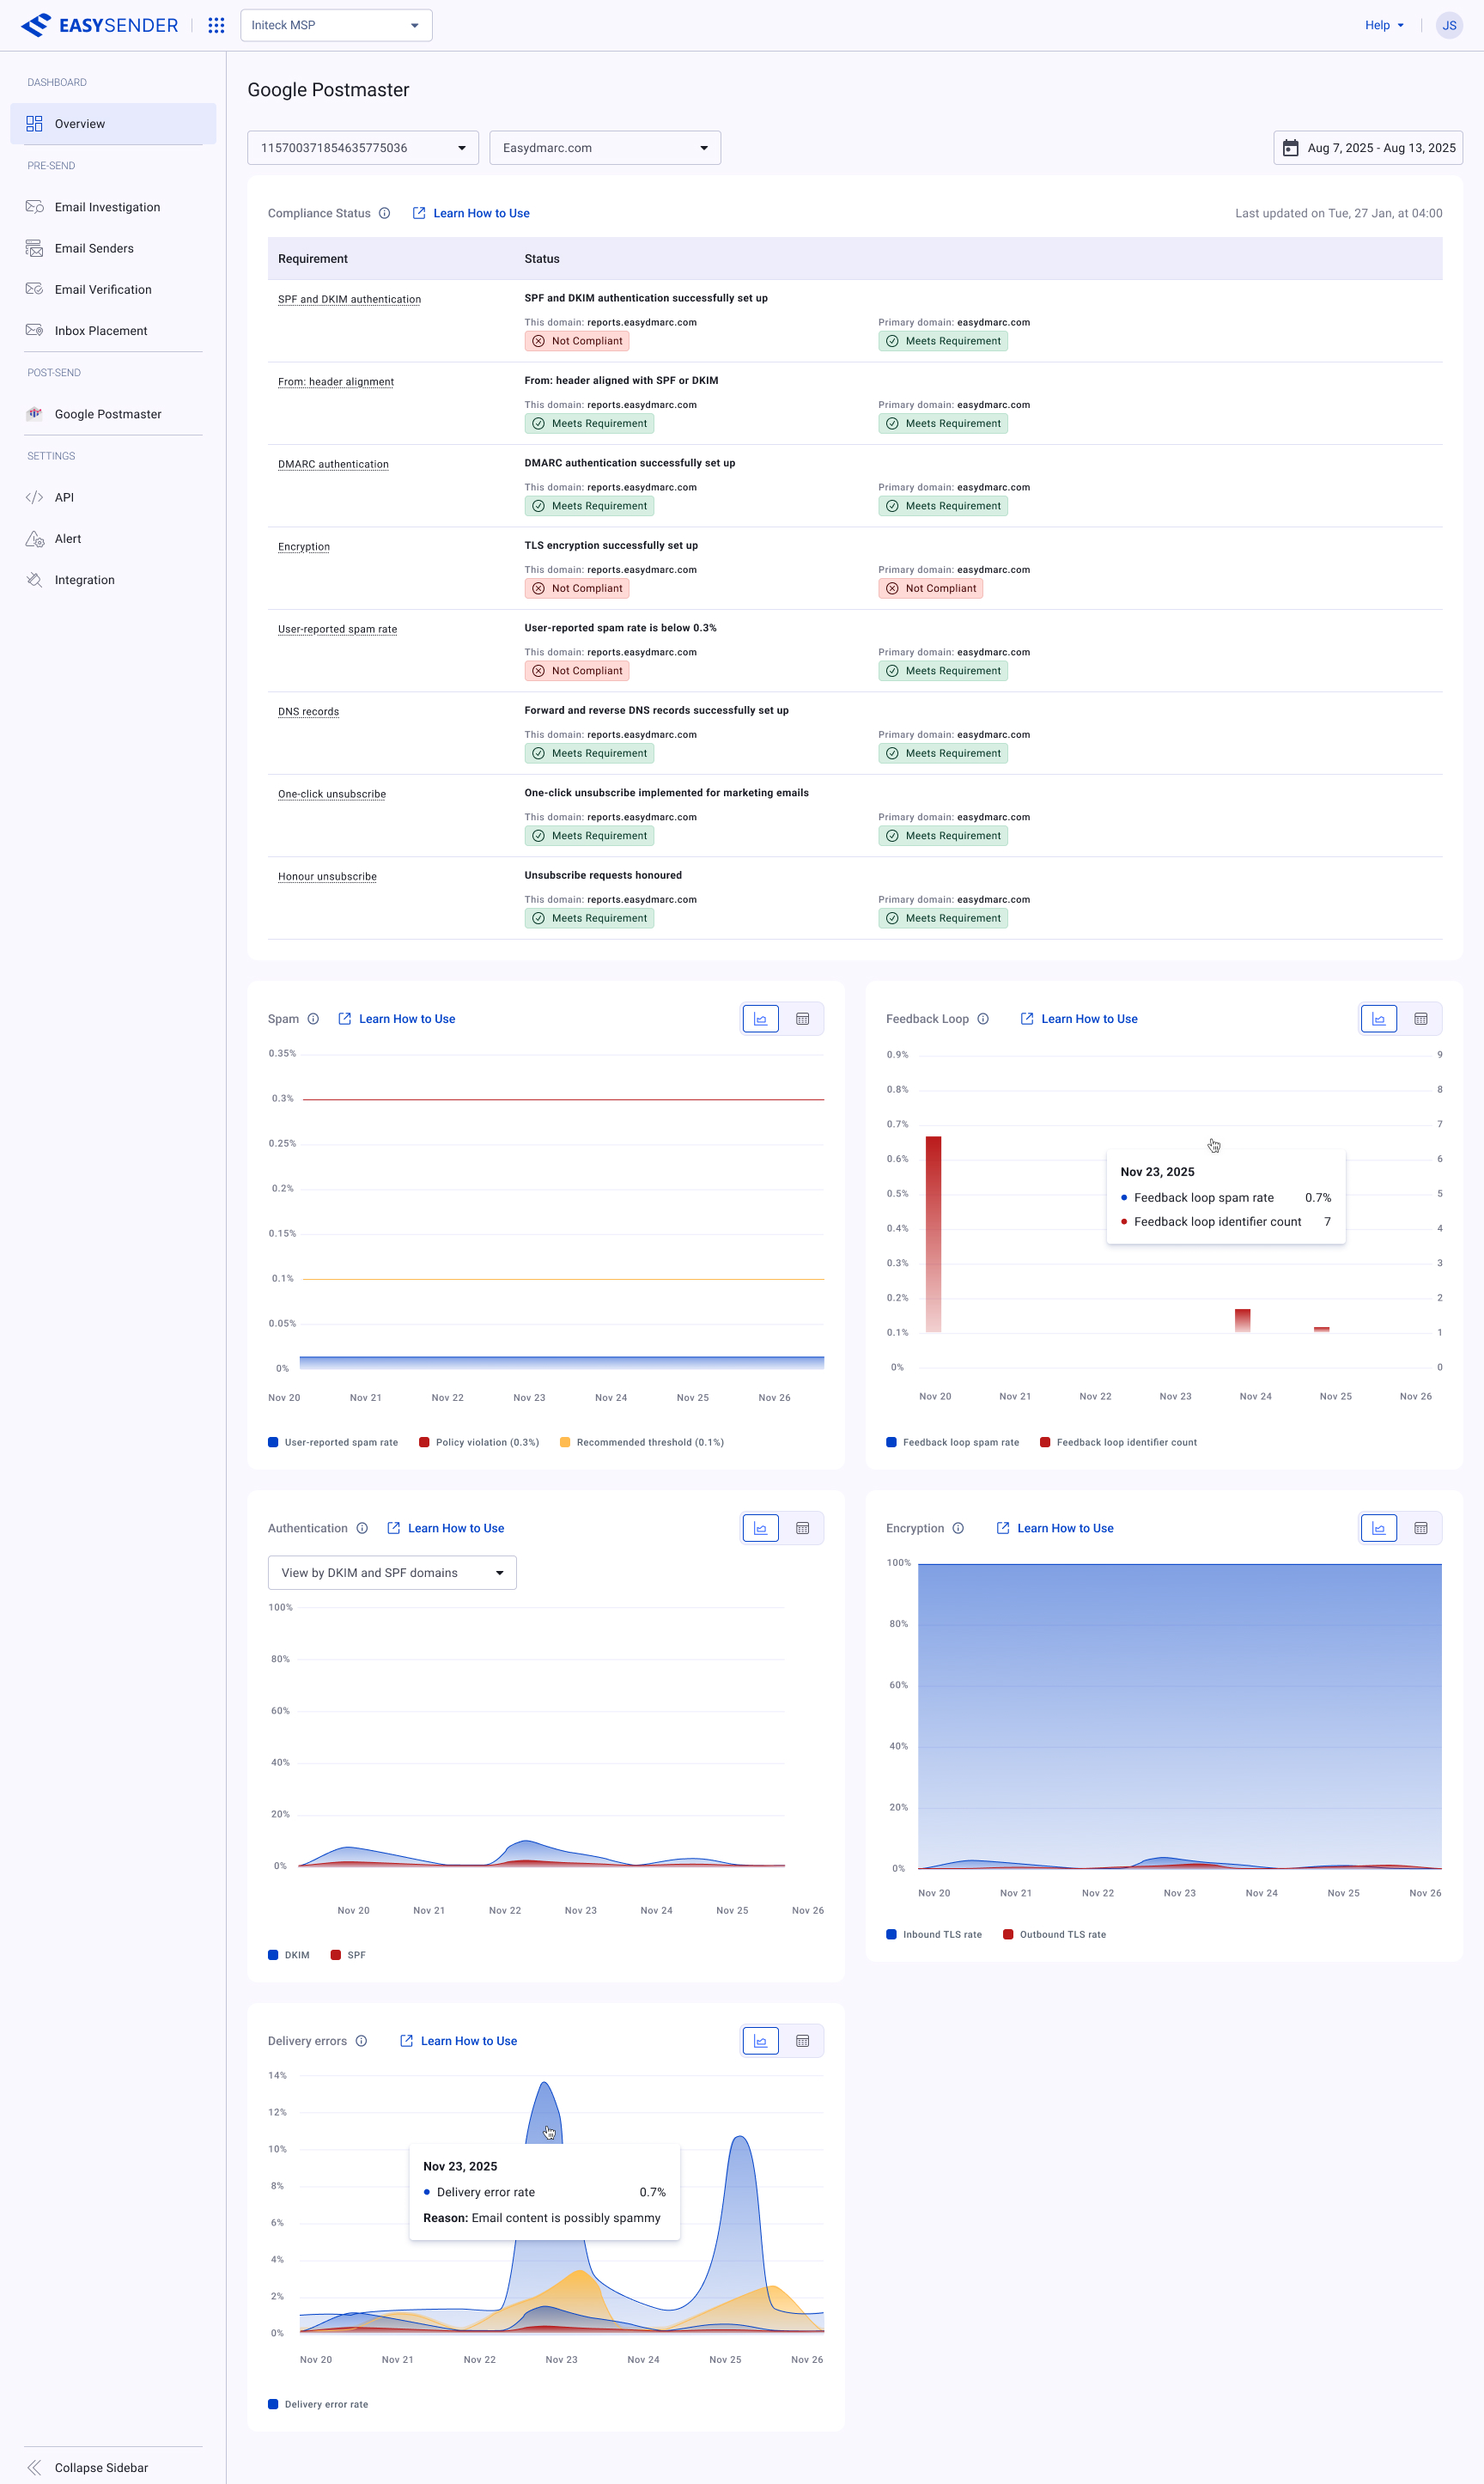This screenshot has width=1484, height=2484.
Task: Toggle Recommended threshold (0.1%) legend swatch
Action: (565, 1442)
